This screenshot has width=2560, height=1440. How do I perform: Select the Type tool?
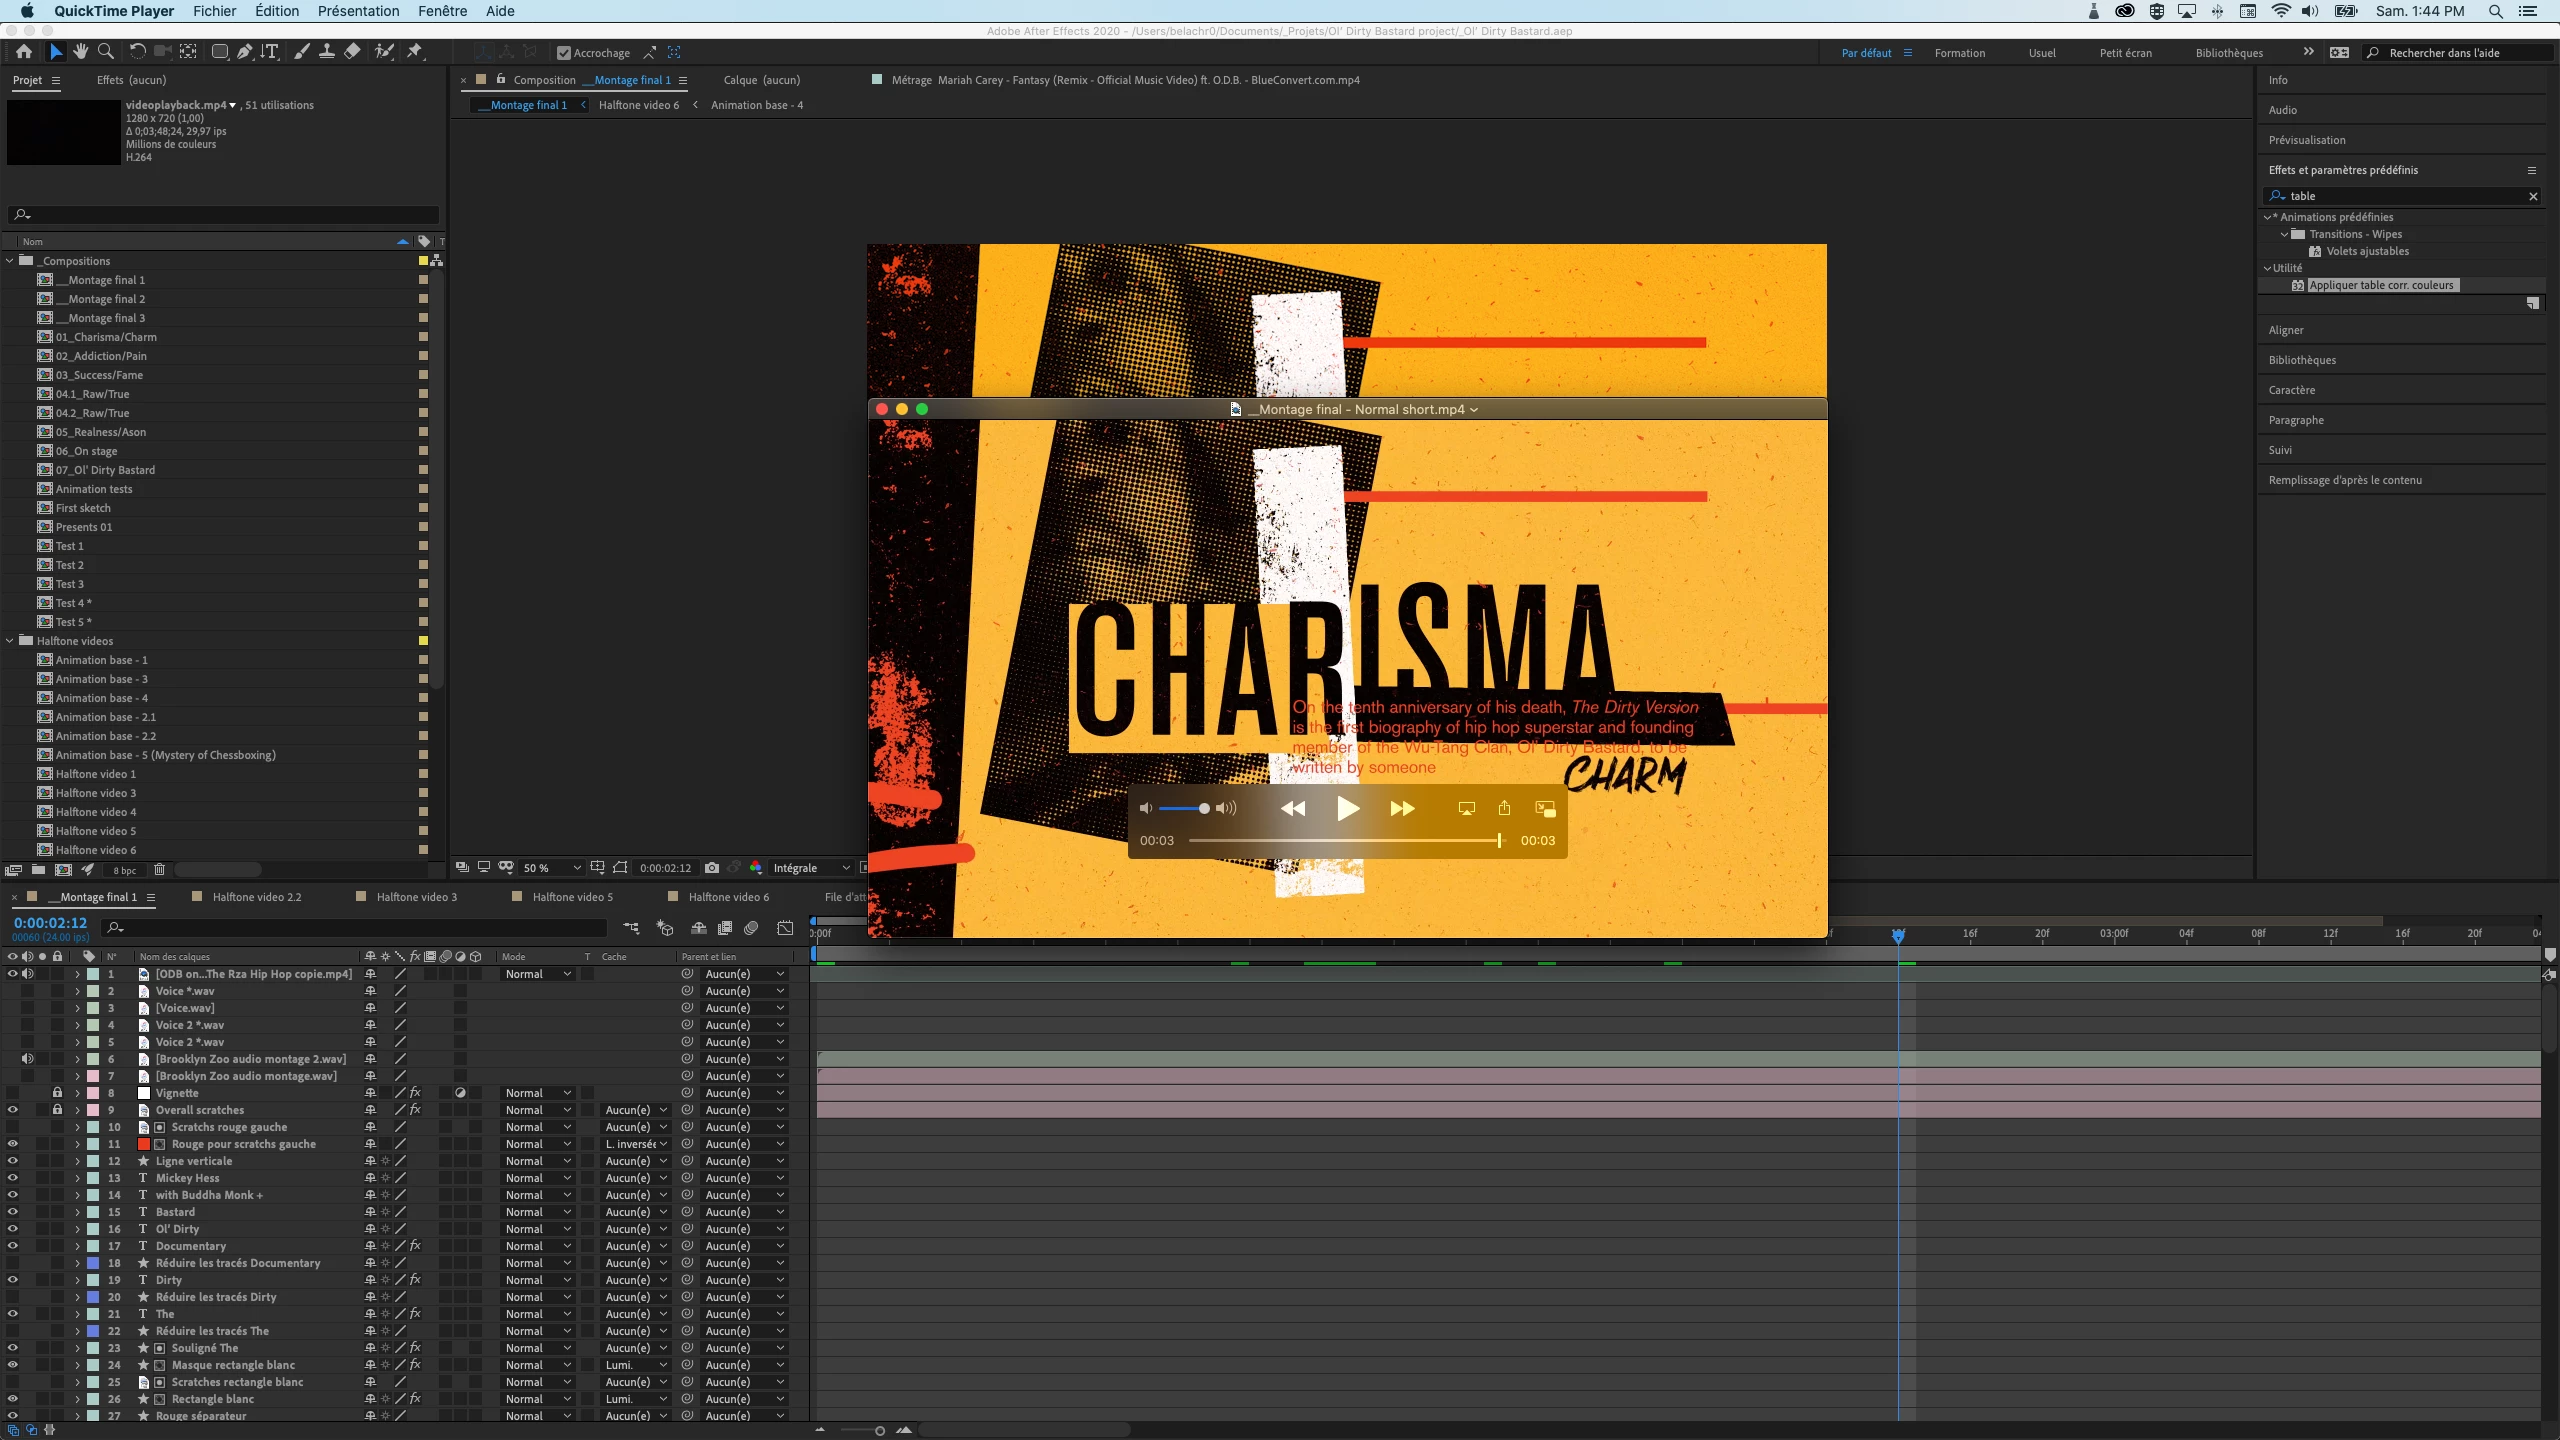[x=269, y=52]
